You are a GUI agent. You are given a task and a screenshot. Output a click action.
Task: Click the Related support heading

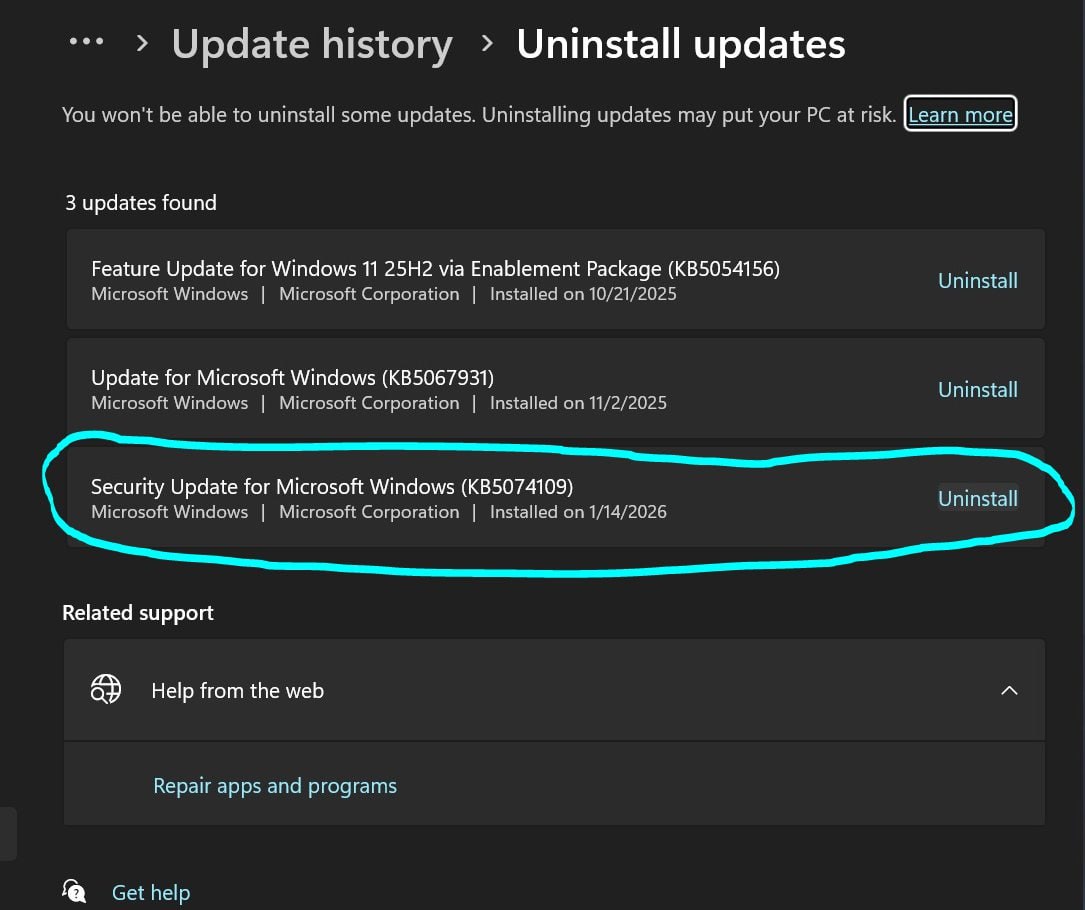coord(137,612)
